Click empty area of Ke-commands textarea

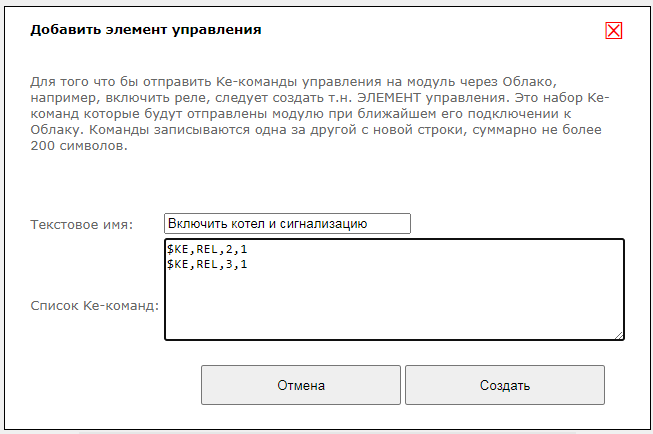pyautogui.click(x=394, y=307)
